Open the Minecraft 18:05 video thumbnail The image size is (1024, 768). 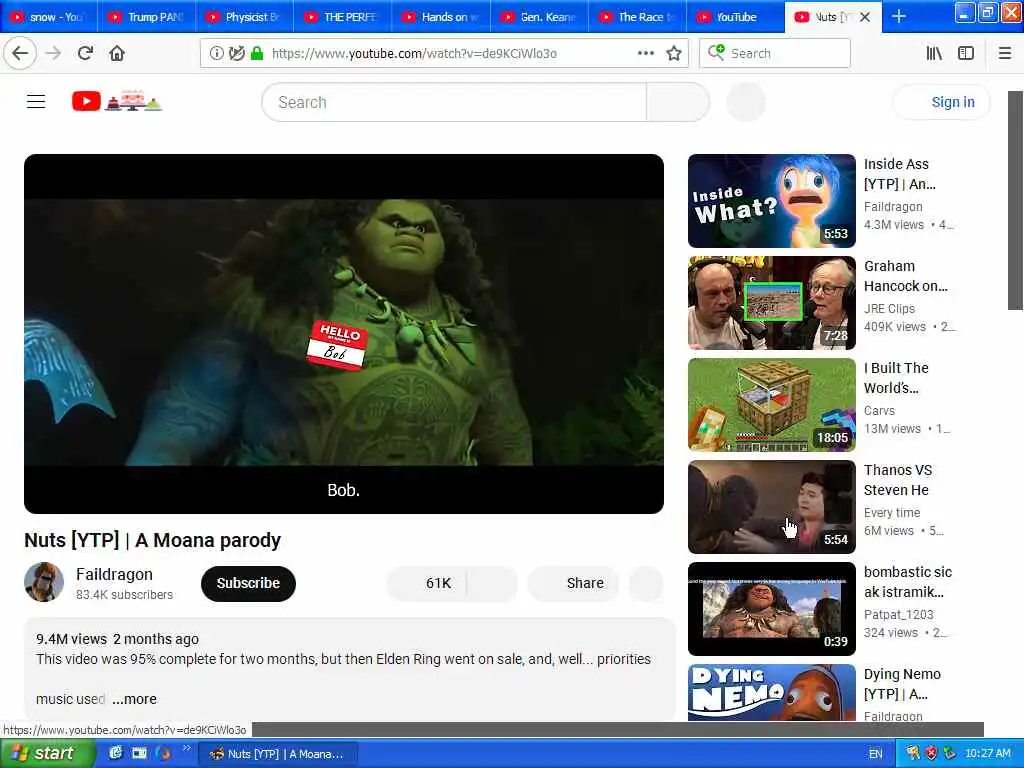tap(771, 404)
